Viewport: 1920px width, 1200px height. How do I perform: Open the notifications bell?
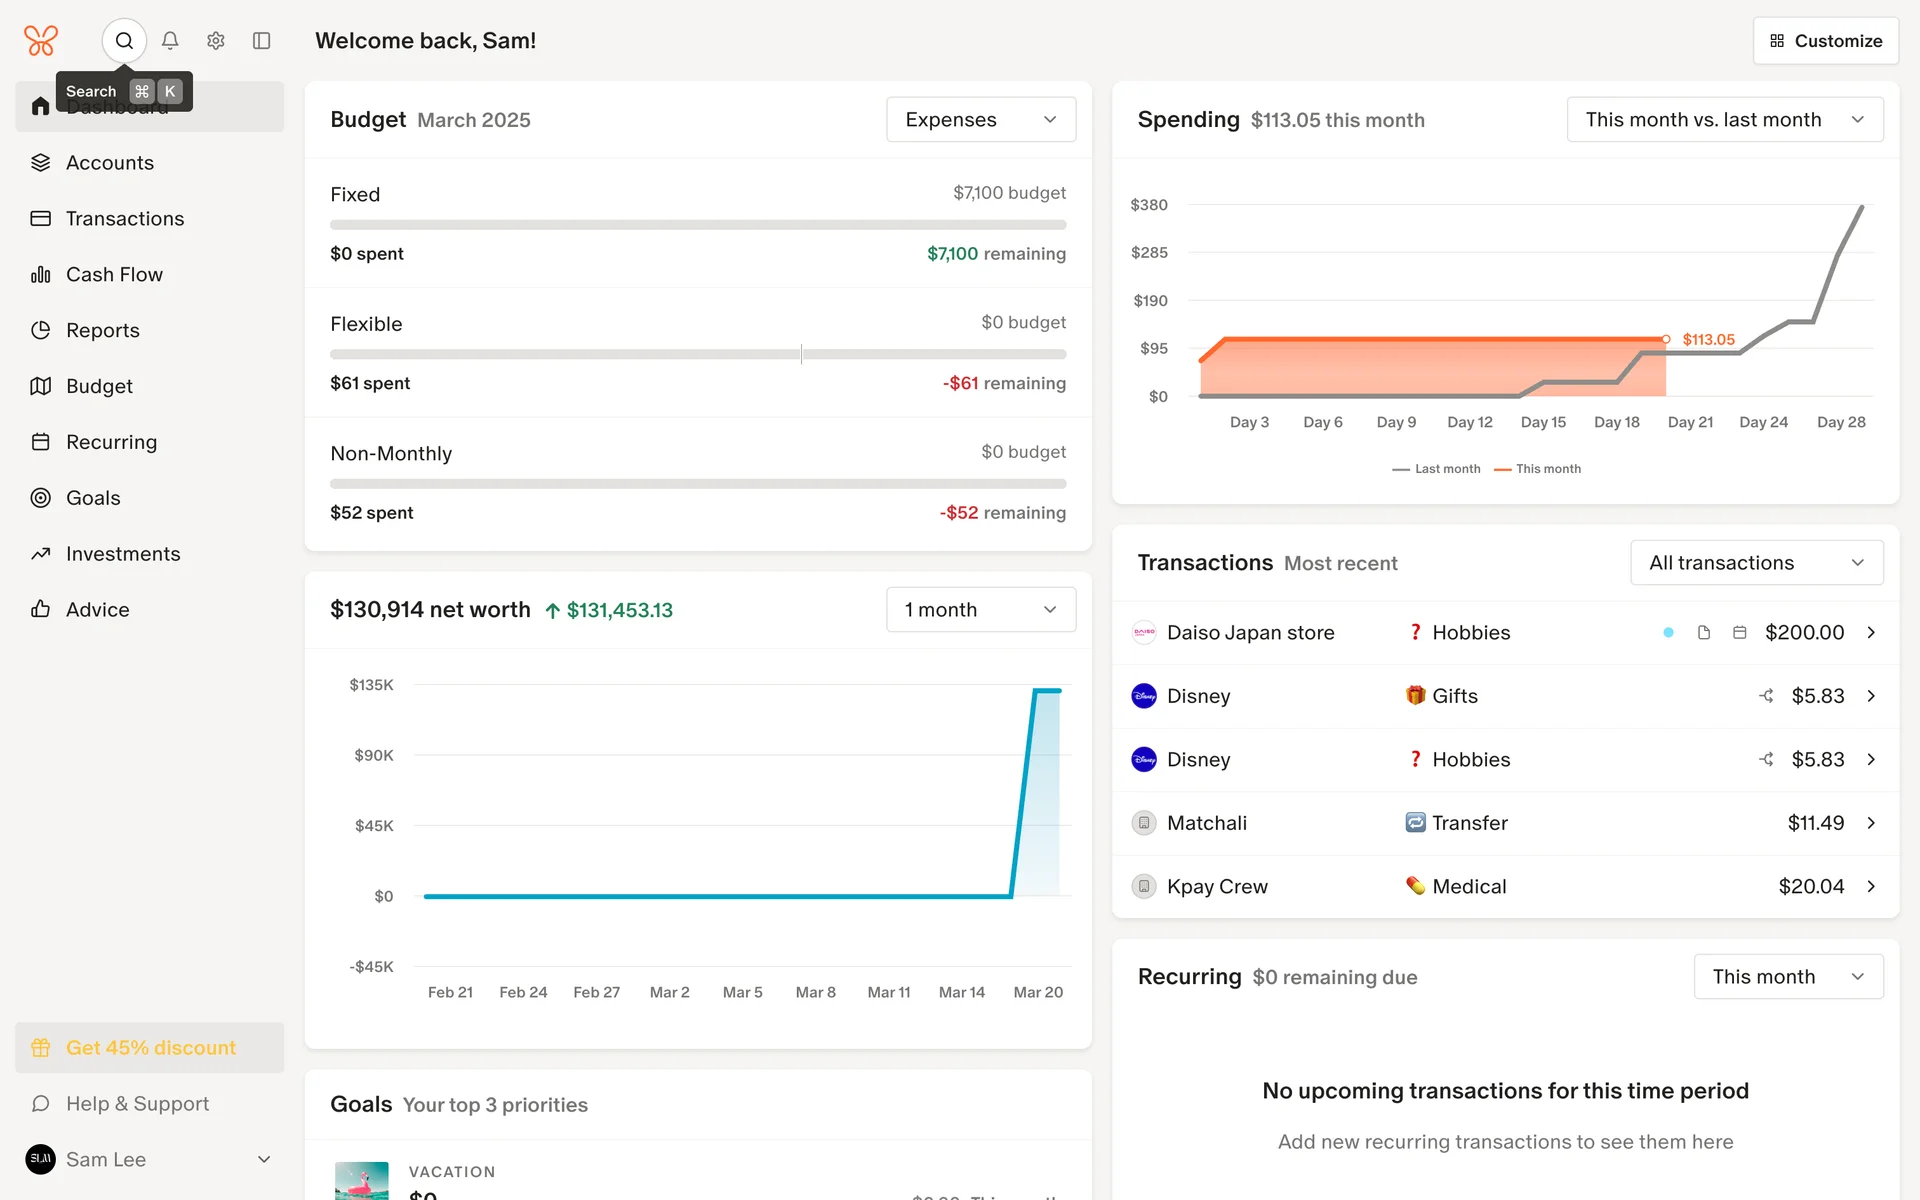click(170, 41)
